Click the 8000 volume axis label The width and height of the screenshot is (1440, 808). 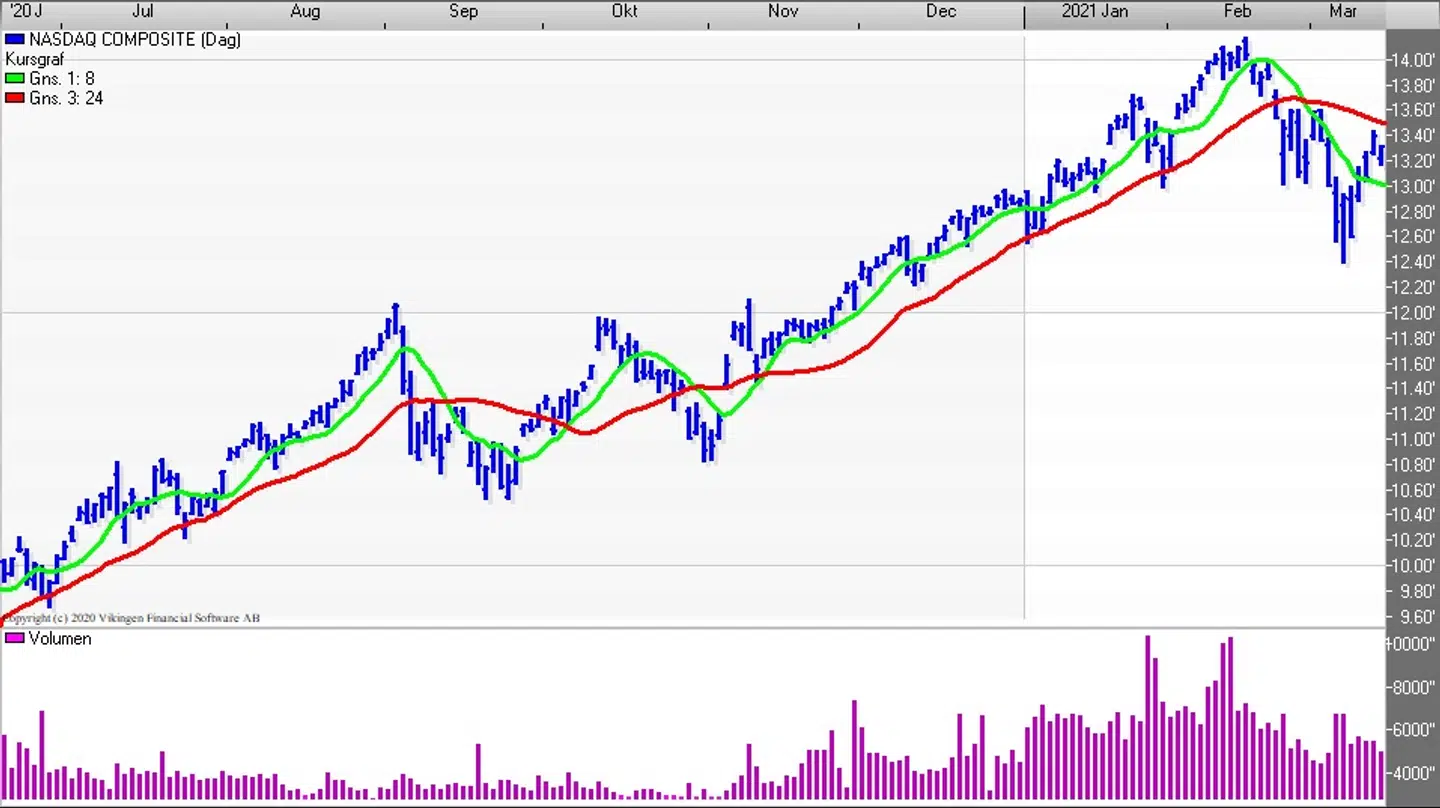pyautogui.click(x=1414, y=687)
